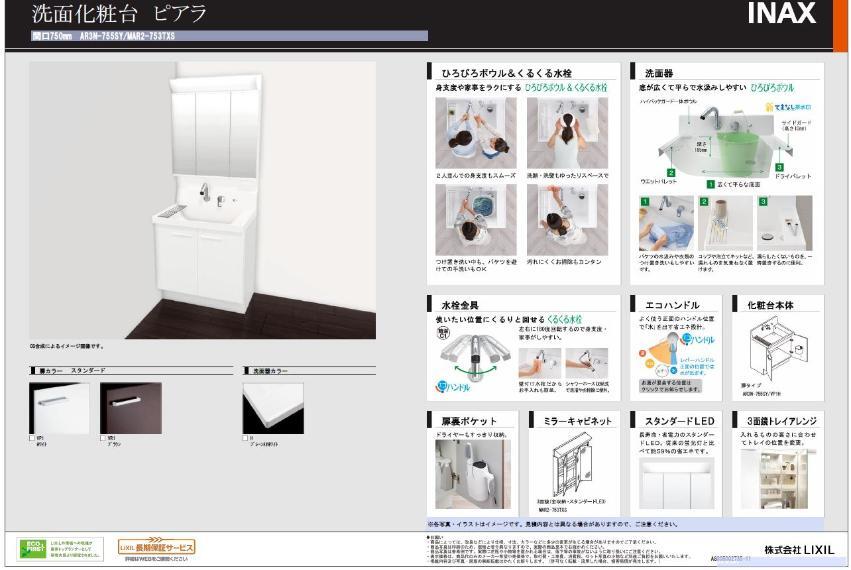The image size is (851, 570).
Task: Open the bucket-in-sink overhead photo
Action: click(476, 220)
